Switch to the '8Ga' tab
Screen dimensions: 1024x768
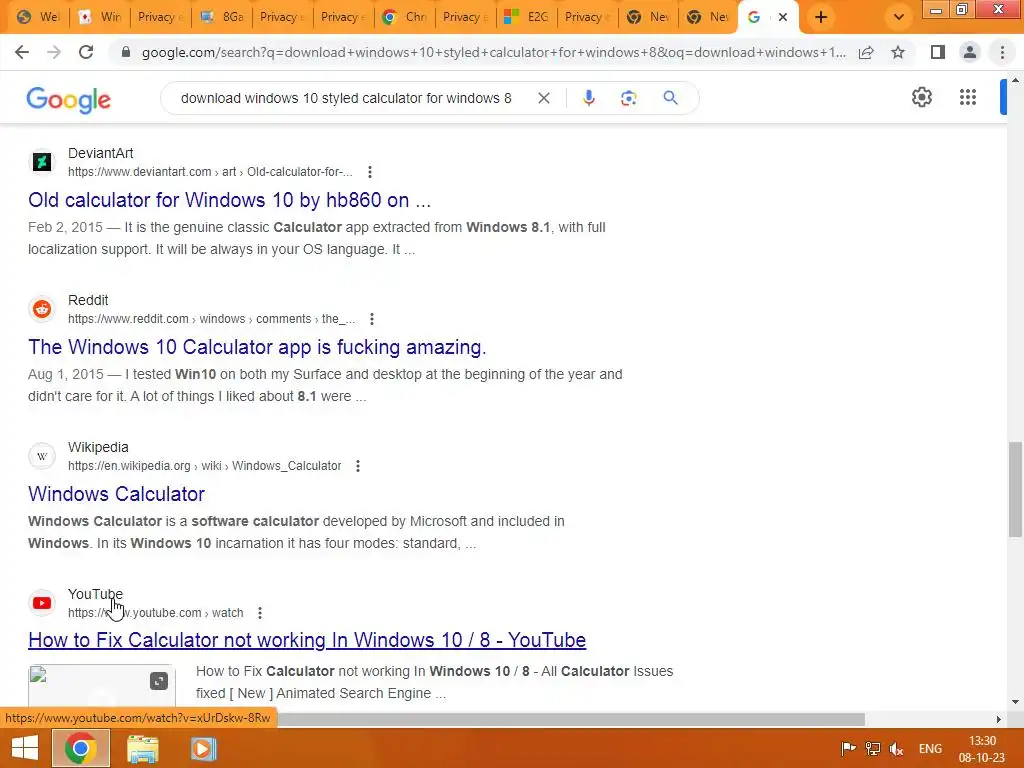[x=222, y=17]
